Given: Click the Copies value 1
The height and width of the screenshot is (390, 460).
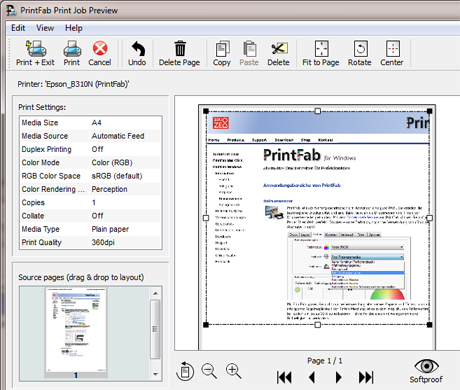Looking at the screenshot, I should tap(94, 203).
